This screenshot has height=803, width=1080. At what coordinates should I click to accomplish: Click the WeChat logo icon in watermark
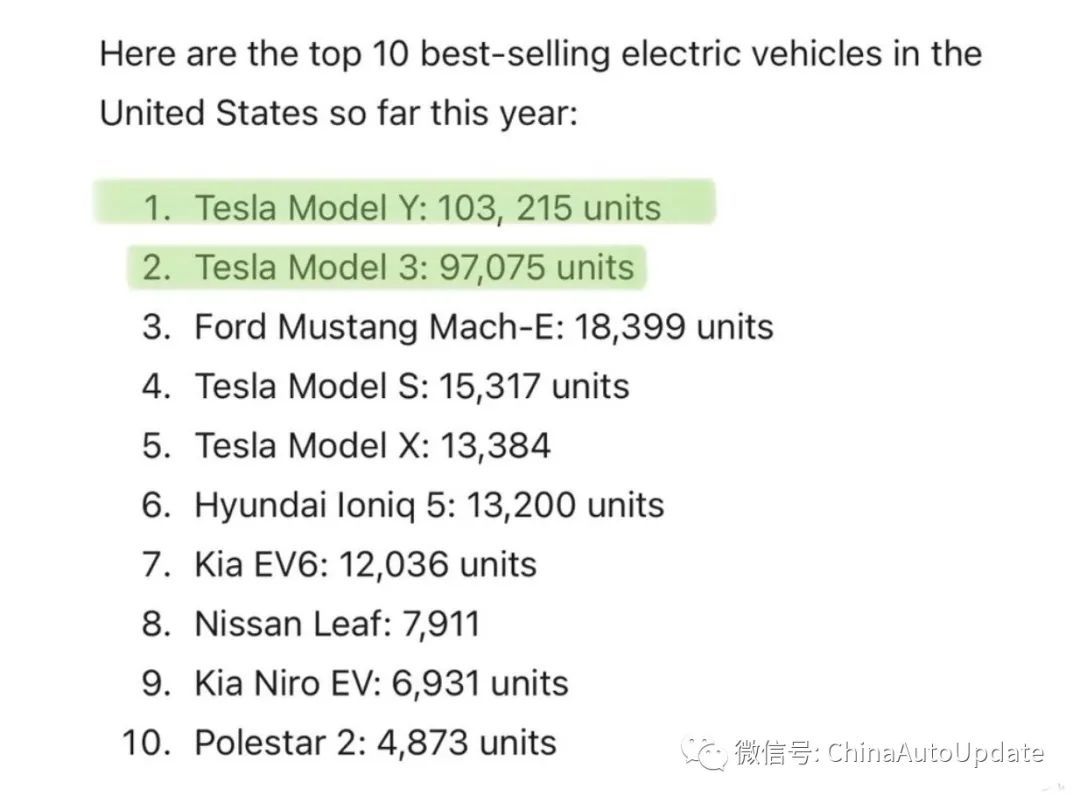click(704, 753)
